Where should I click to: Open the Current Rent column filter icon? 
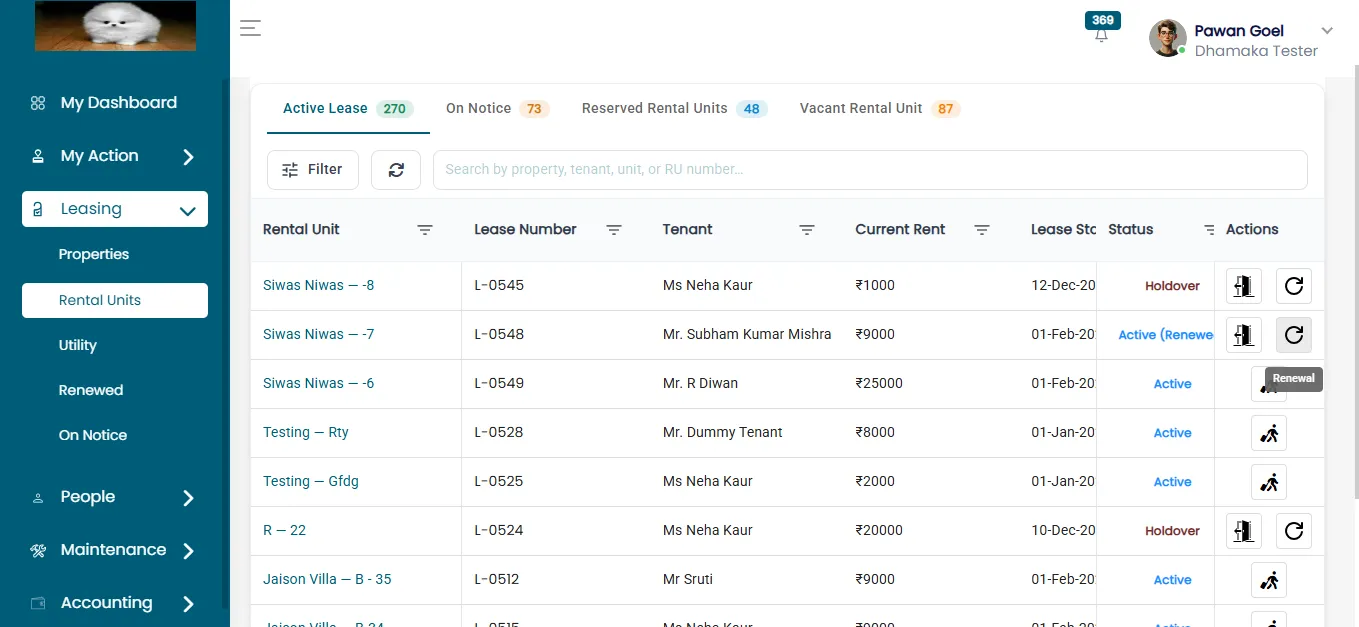click(x=982, y=230)
